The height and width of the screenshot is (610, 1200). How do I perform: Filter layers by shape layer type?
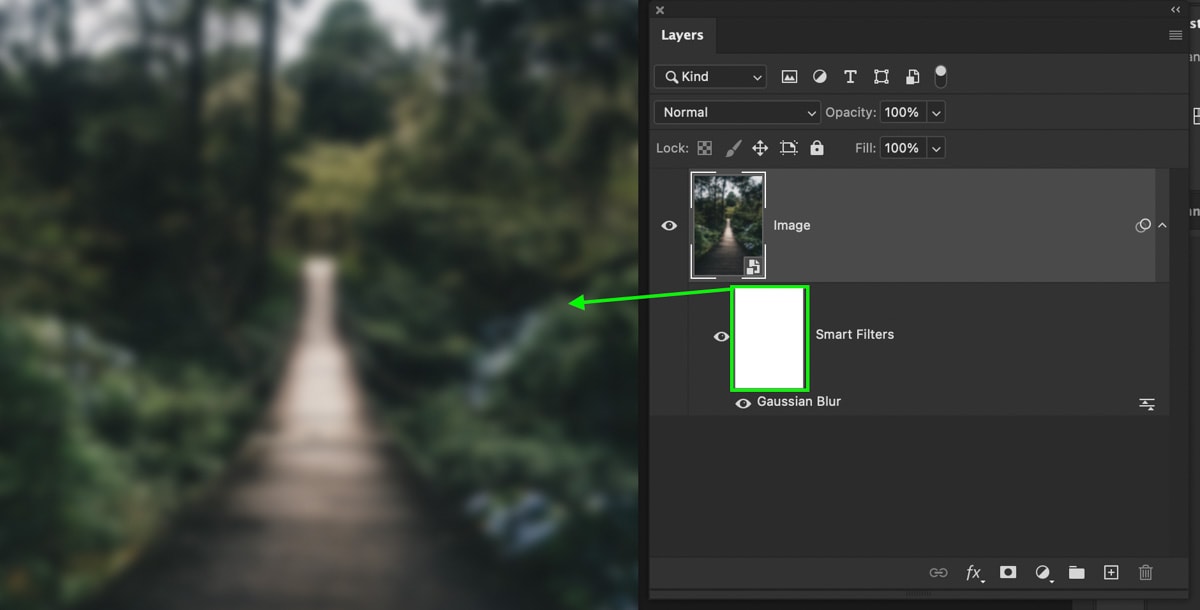tap(881, 77)
